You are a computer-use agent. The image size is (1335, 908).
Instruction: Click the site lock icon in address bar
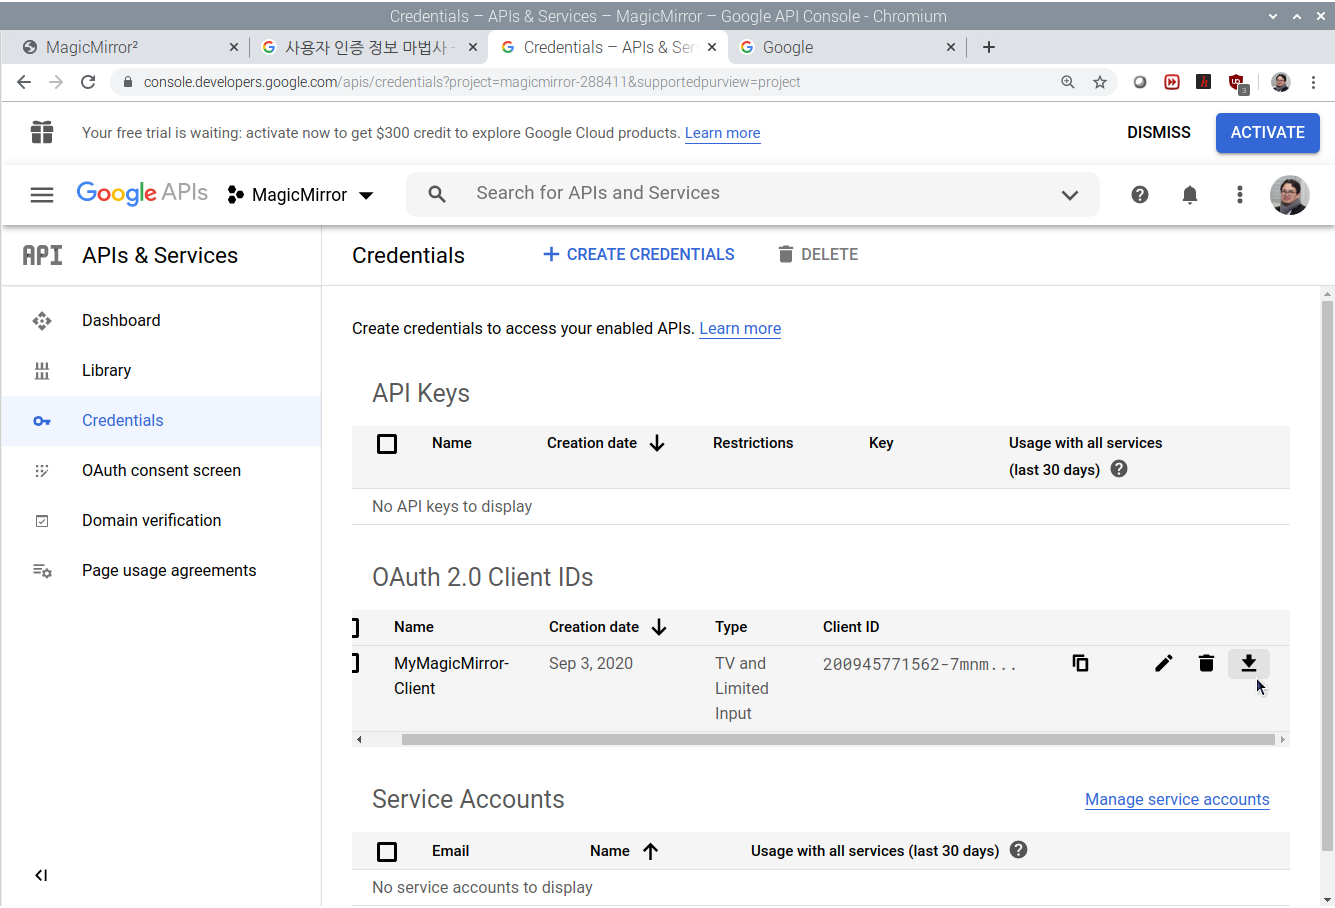pyautogui.click(x=127, y=82)
